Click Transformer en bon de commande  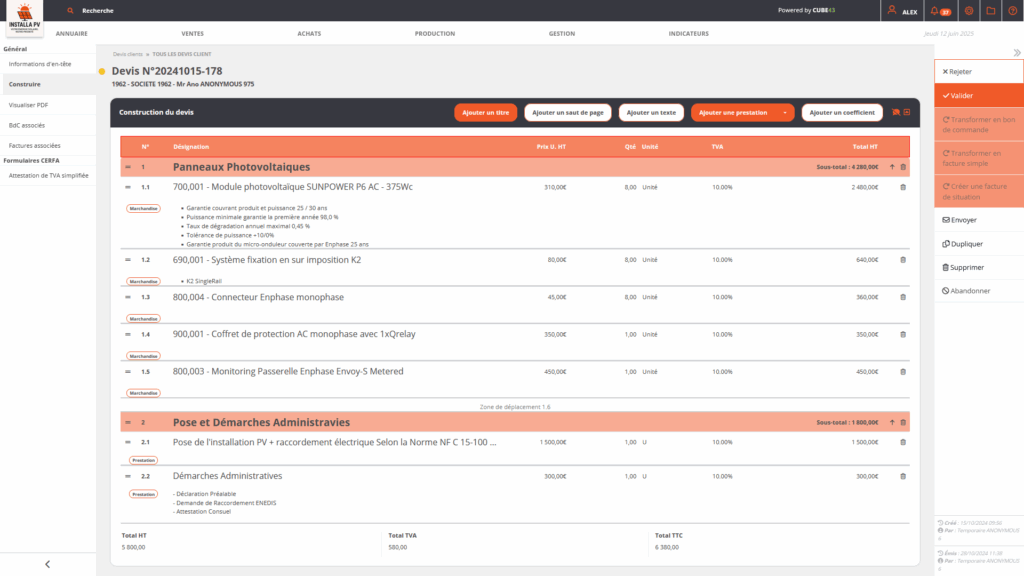[x=978, y=125]
